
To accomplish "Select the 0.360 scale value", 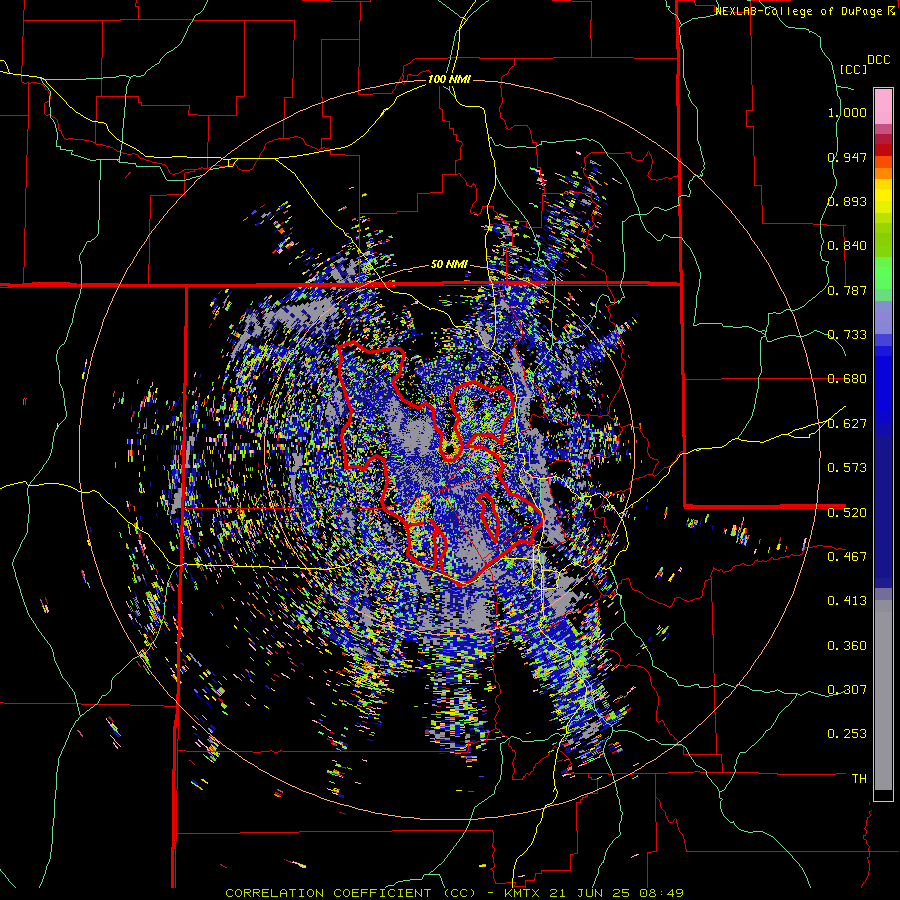I will (x=847, y=646).
